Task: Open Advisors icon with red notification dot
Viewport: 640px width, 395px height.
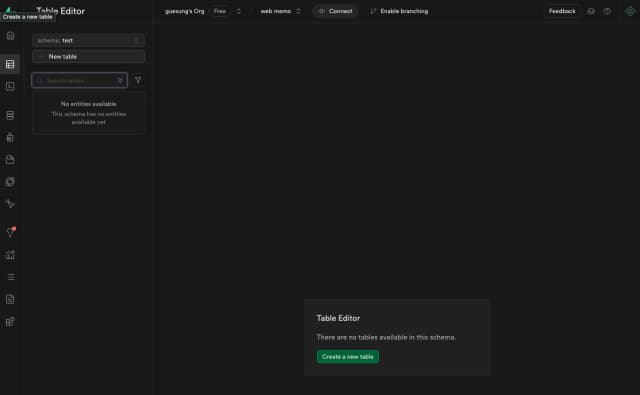Action: [10, 233]
